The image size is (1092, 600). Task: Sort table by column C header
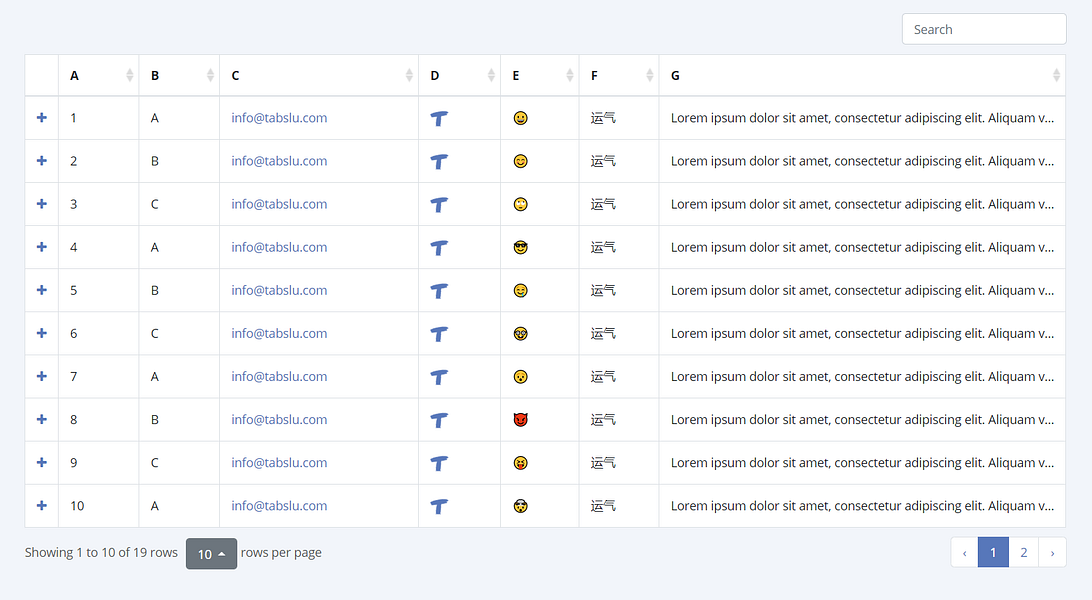click(319, 75)
